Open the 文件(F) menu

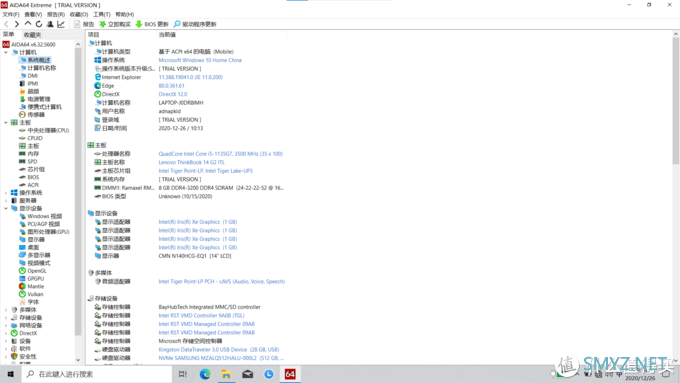click(x=11, y=14)
